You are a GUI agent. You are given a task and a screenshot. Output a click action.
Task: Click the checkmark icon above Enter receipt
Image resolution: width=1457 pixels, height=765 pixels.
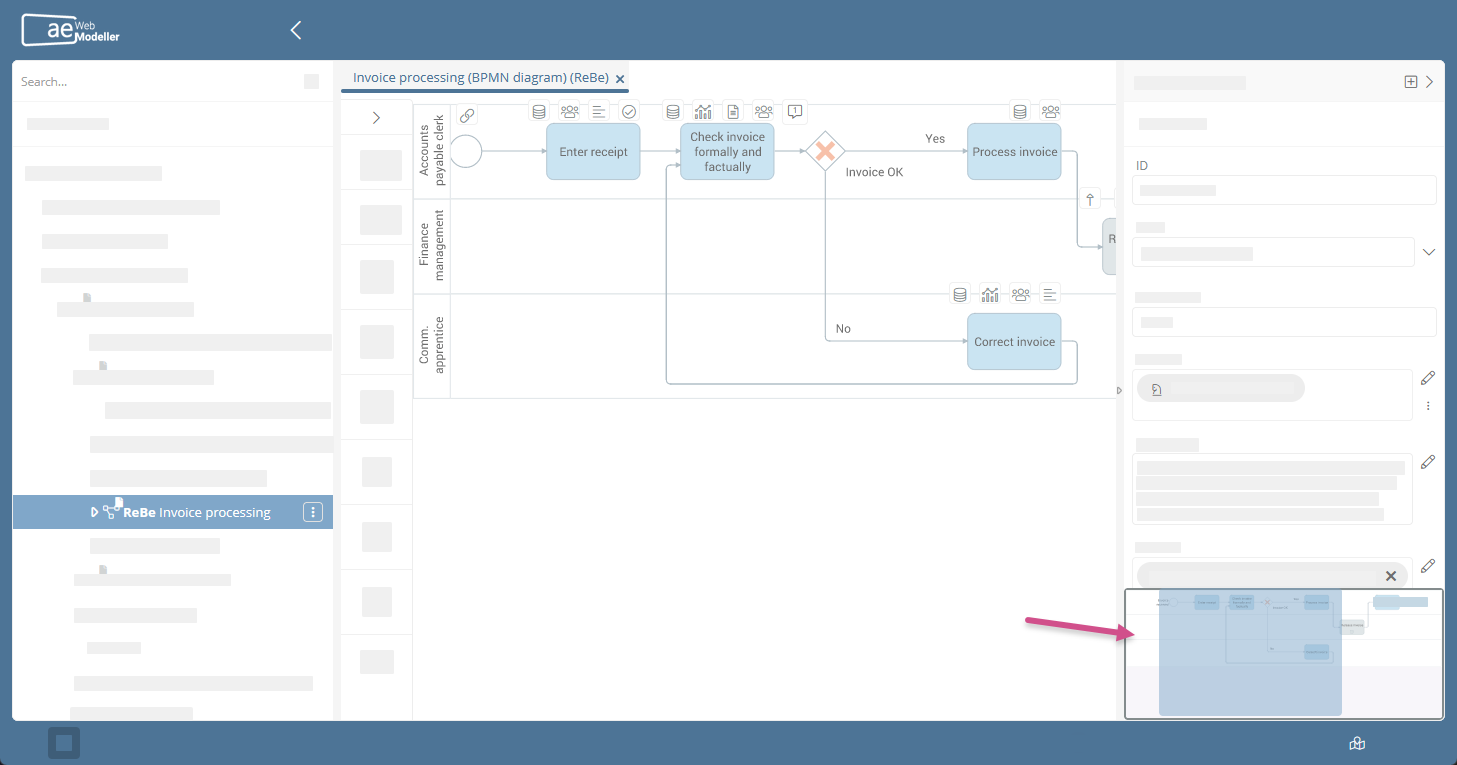click(x=629, y=112)
